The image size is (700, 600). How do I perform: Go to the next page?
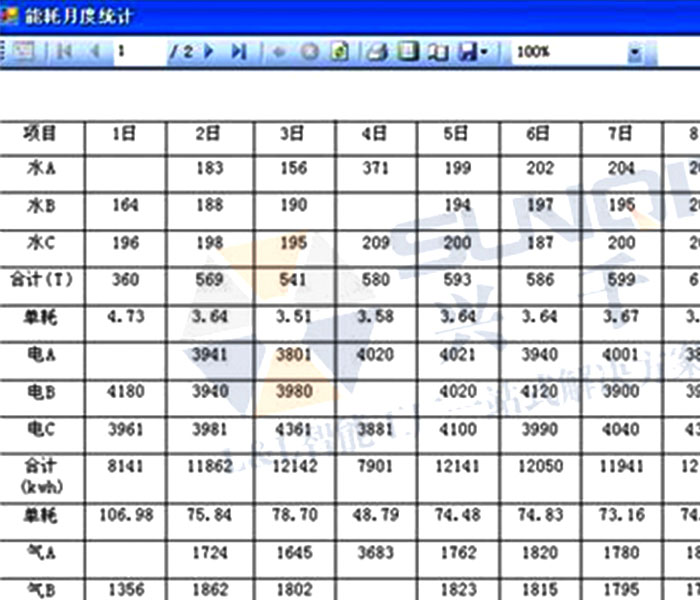210,51
